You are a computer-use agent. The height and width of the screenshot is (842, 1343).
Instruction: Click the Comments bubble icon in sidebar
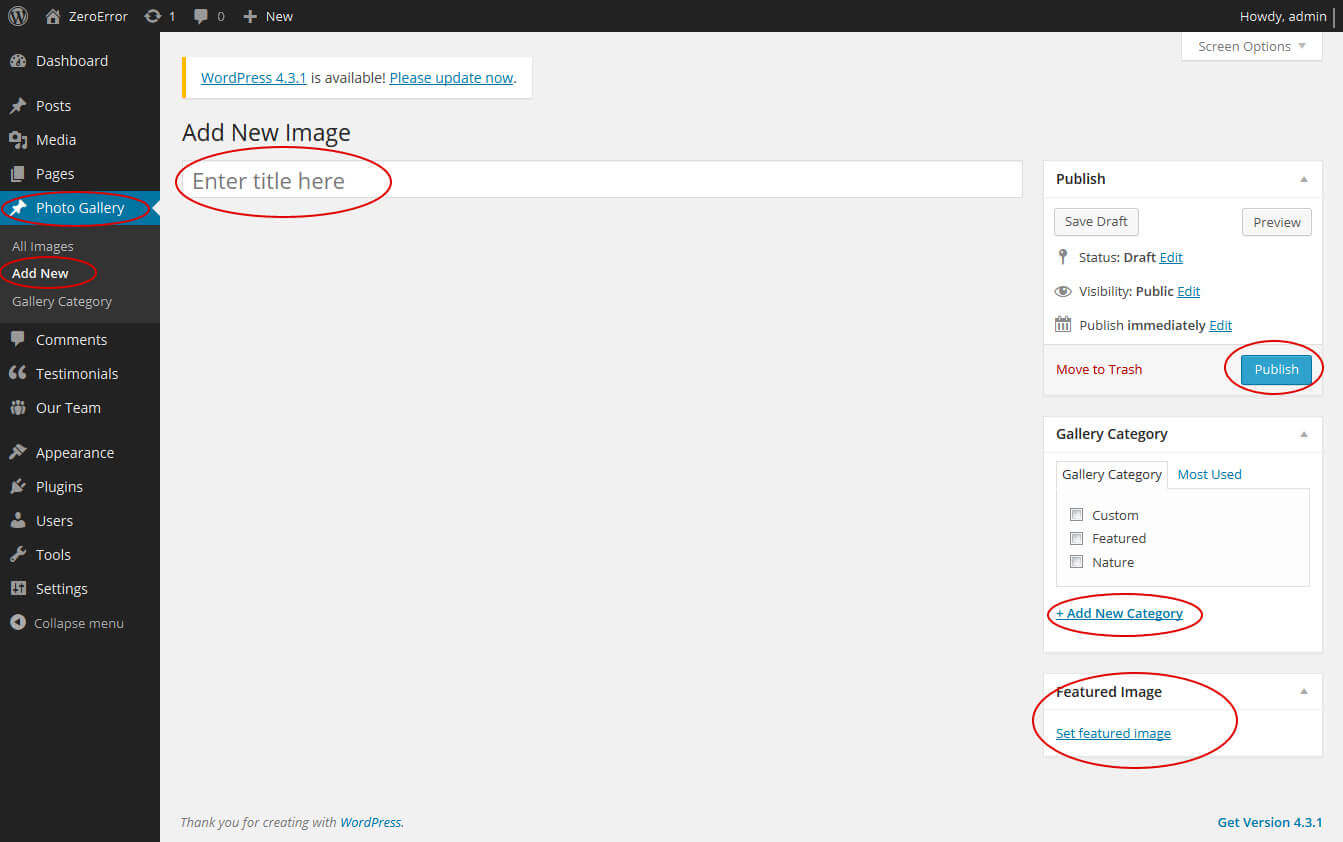[18, 340]
